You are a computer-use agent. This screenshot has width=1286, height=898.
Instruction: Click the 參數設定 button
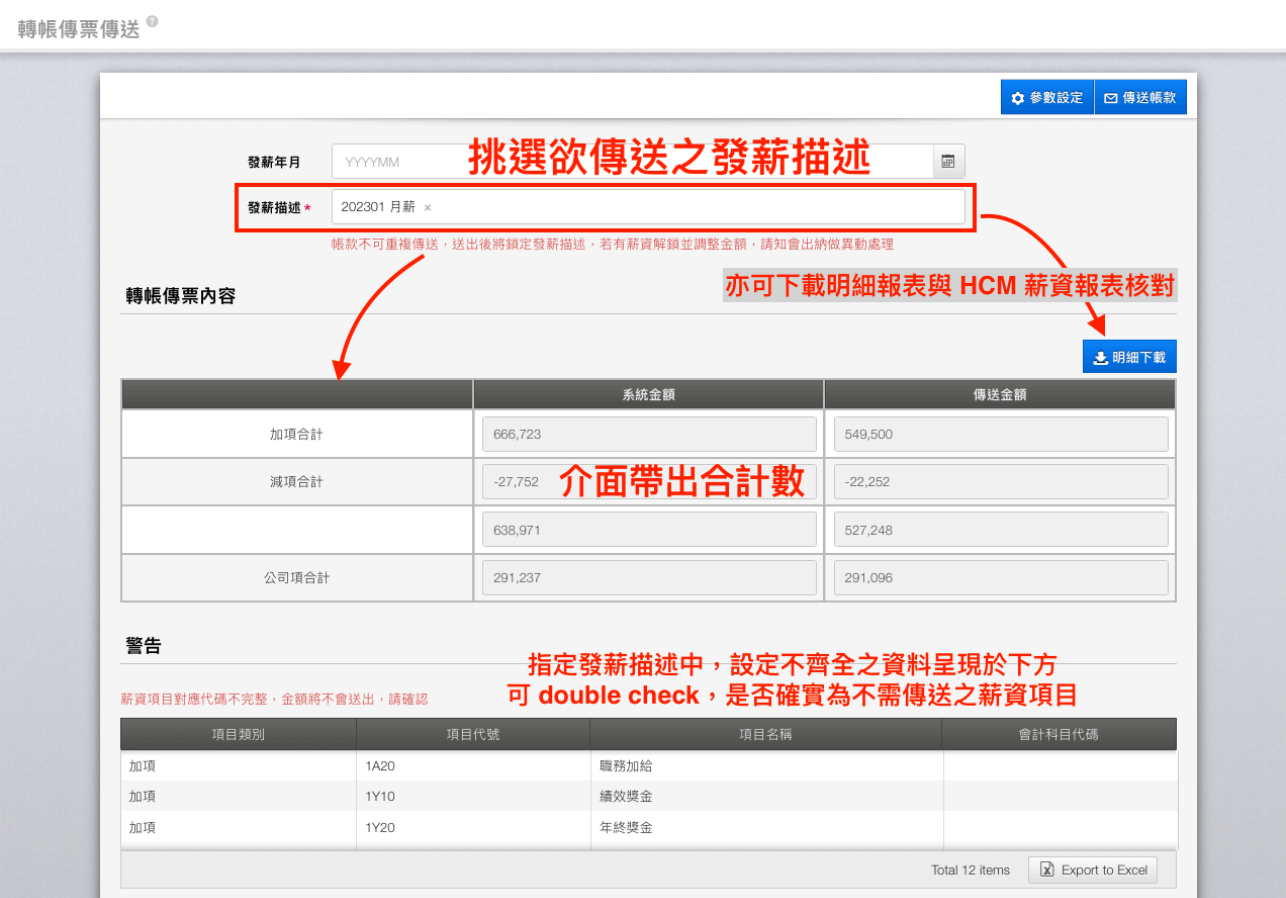[x=1047, y=98]
